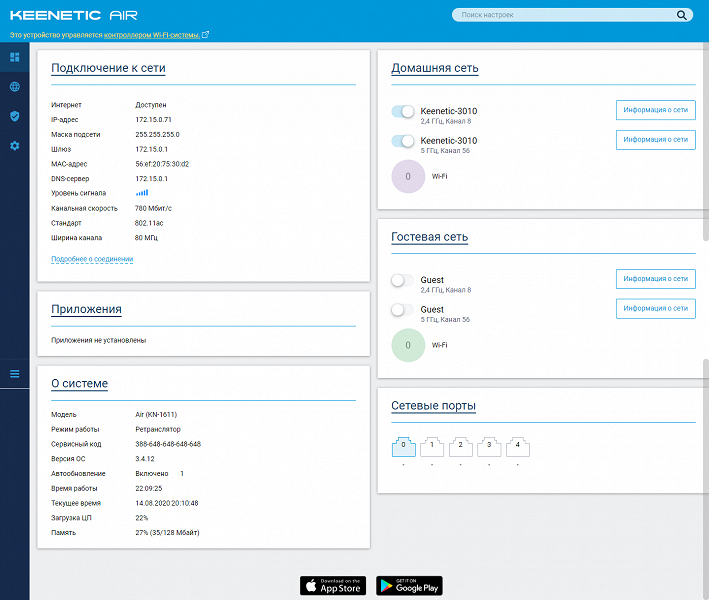
Task: Click home network Wi-Fi client count circle
Action: coord(408,176)
